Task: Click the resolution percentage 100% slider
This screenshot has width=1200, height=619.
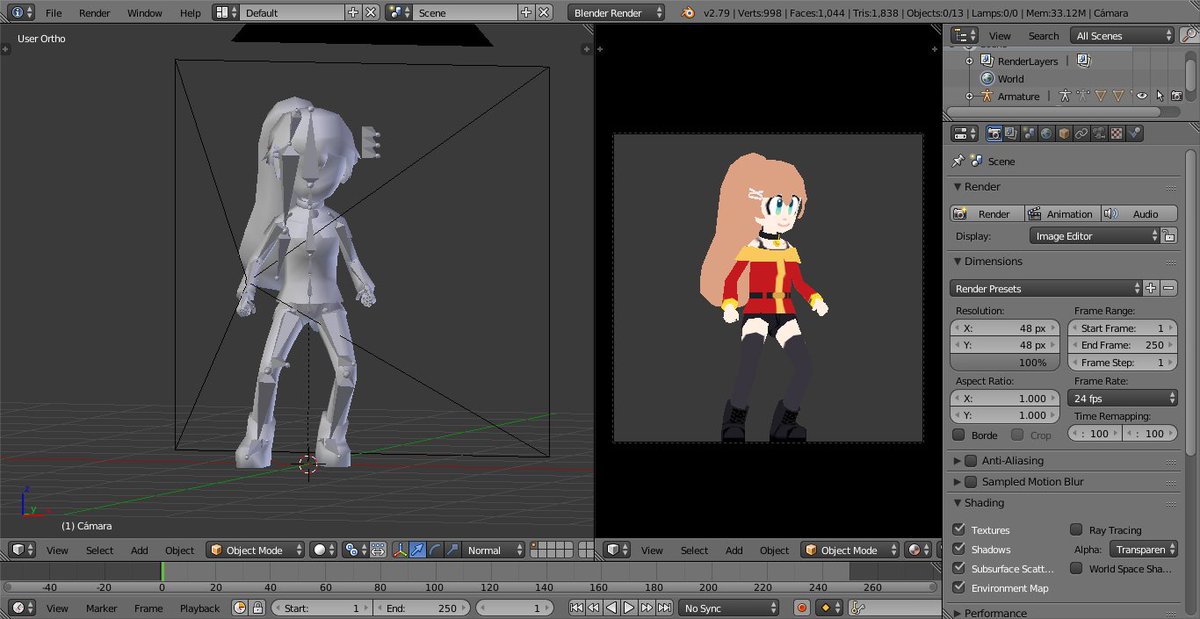Action: pos(1003,362)
